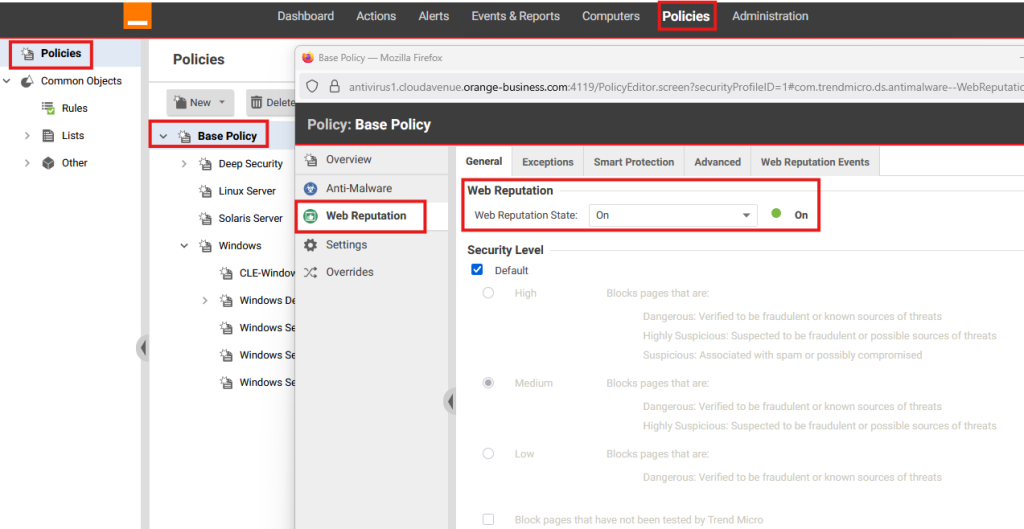Open Settings via the gear icon

pos(310,245)
